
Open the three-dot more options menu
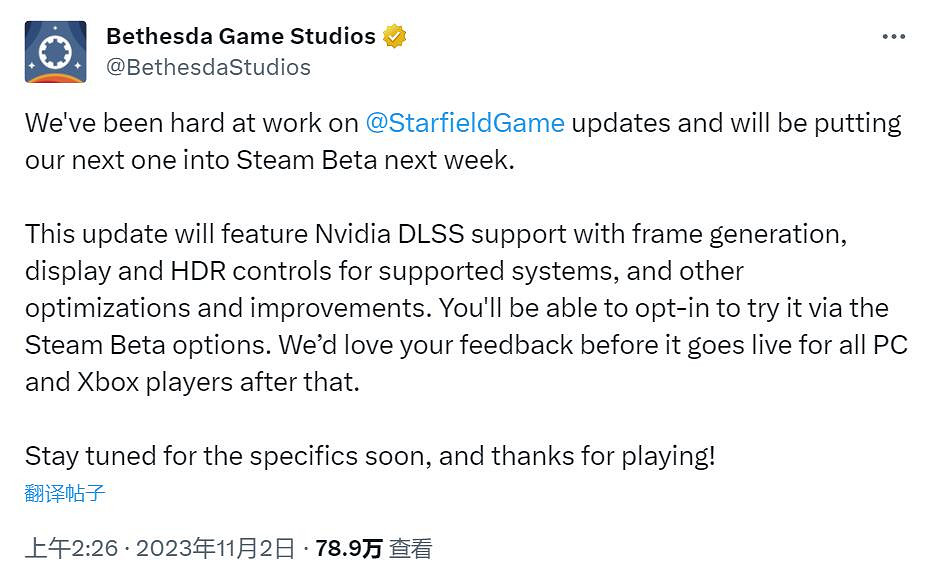coord(893,37)
